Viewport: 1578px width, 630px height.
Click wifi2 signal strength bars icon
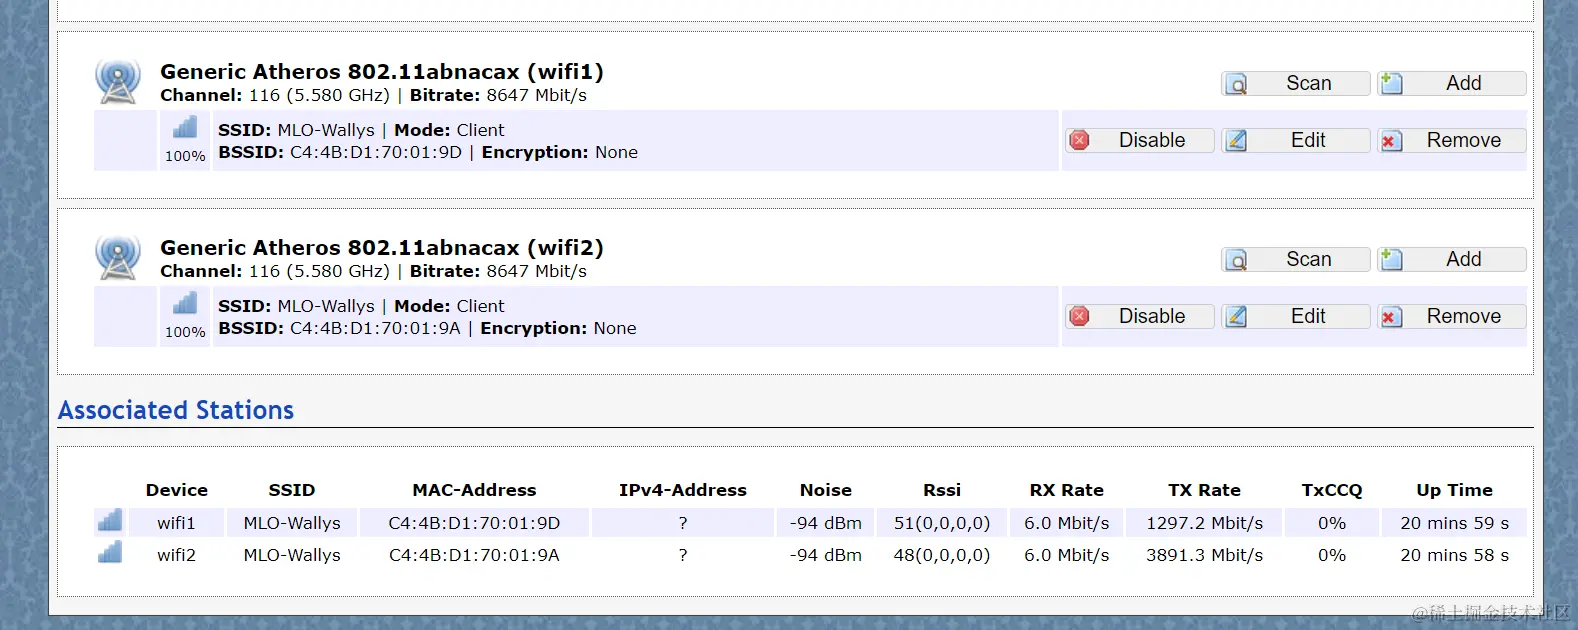(185, 303)
